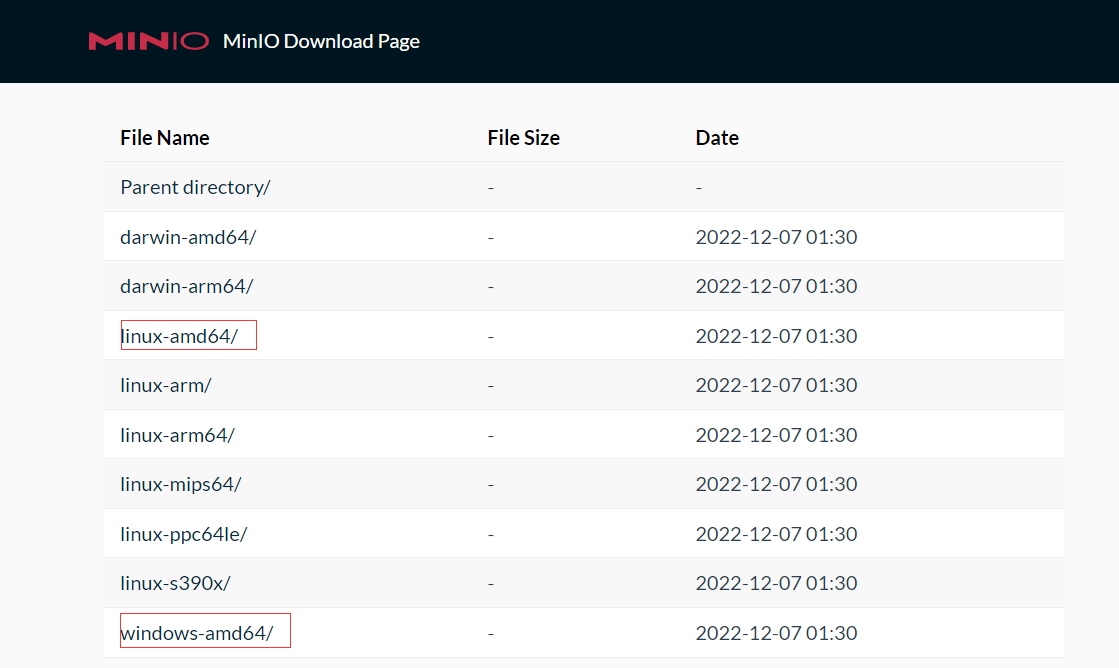Click the MinIO logo in header
The image size is (1119, 668).
pyautogui.click(x=148, y=41)
